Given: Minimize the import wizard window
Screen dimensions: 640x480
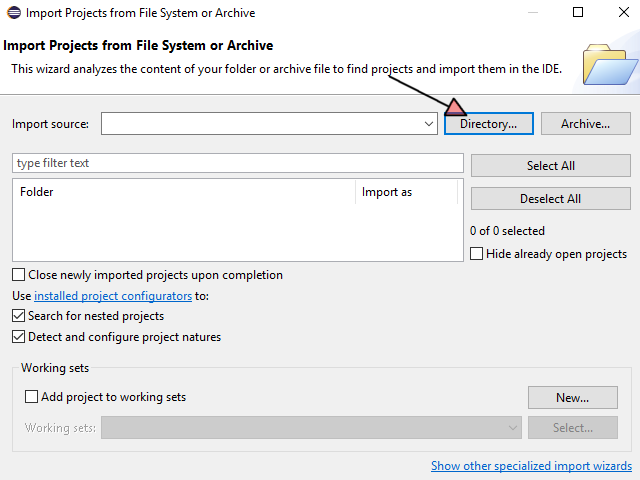Looking at the screenshot, I should [532, 13].
